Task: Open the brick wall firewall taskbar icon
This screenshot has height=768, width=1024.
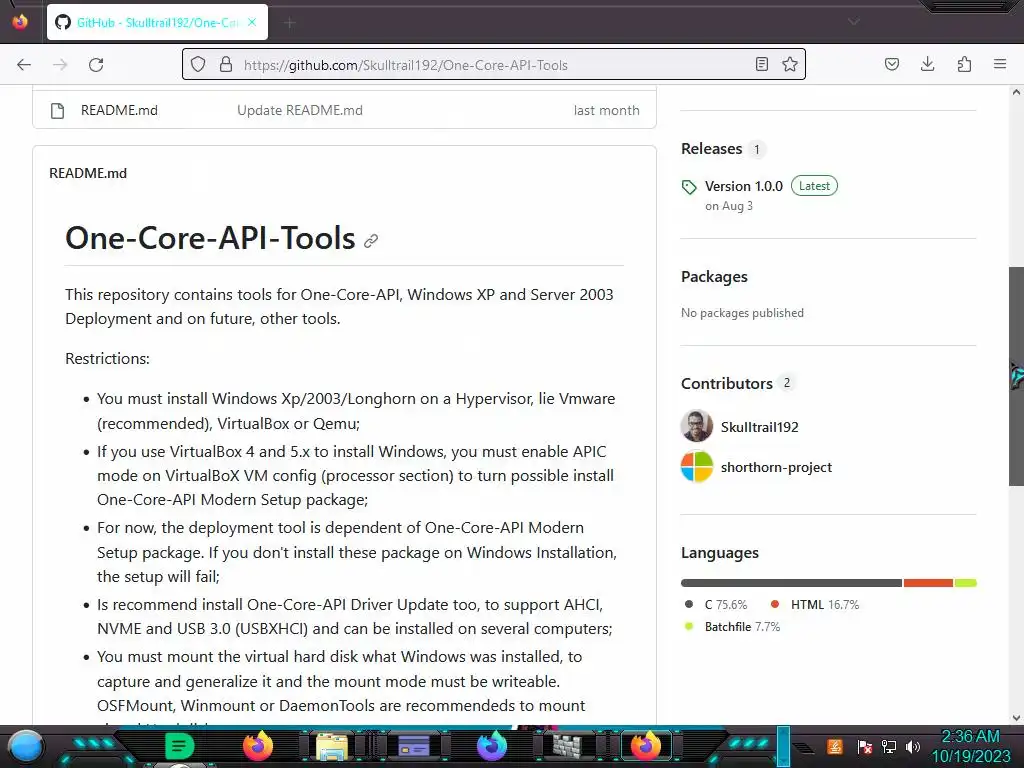Action: click(x=567, y=746)
